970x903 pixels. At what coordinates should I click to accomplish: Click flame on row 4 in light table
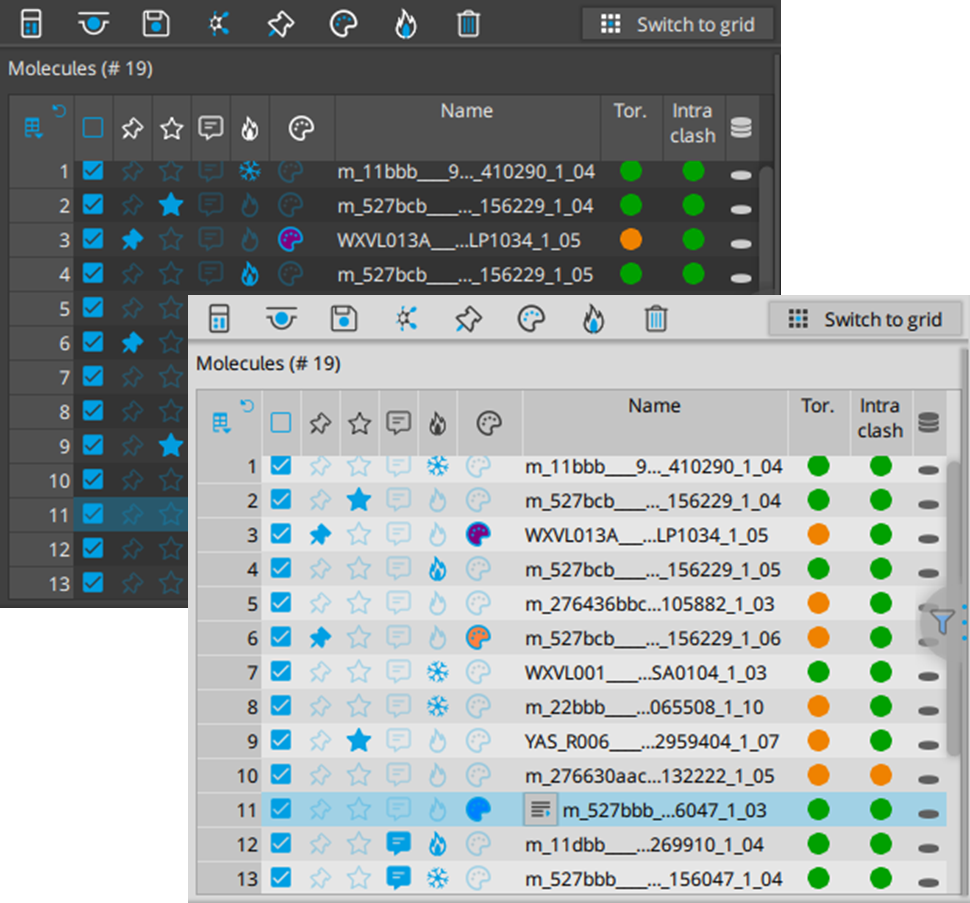click(x=437, y=569)
